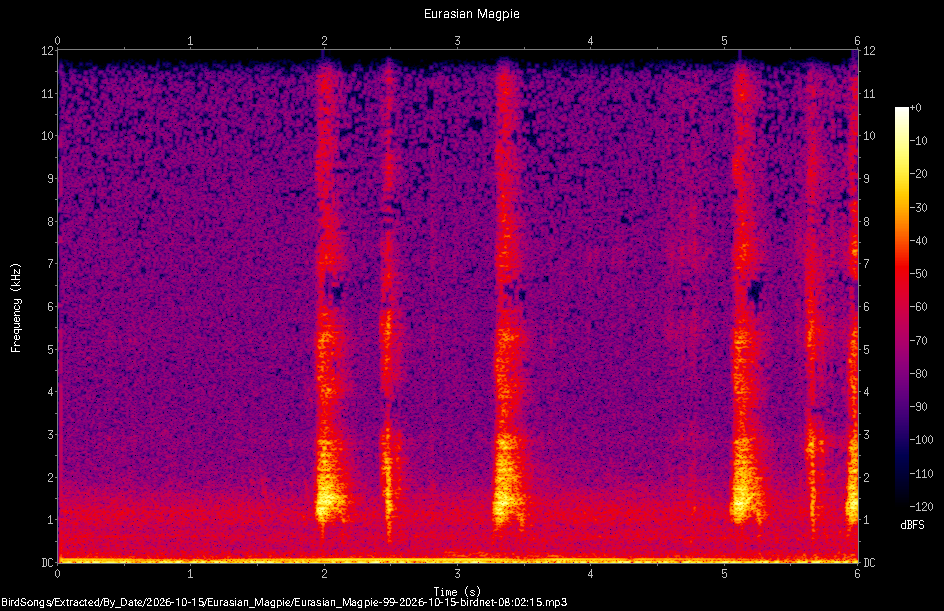
Task: Click the "-80" color scale value
Action: (918, 374)
